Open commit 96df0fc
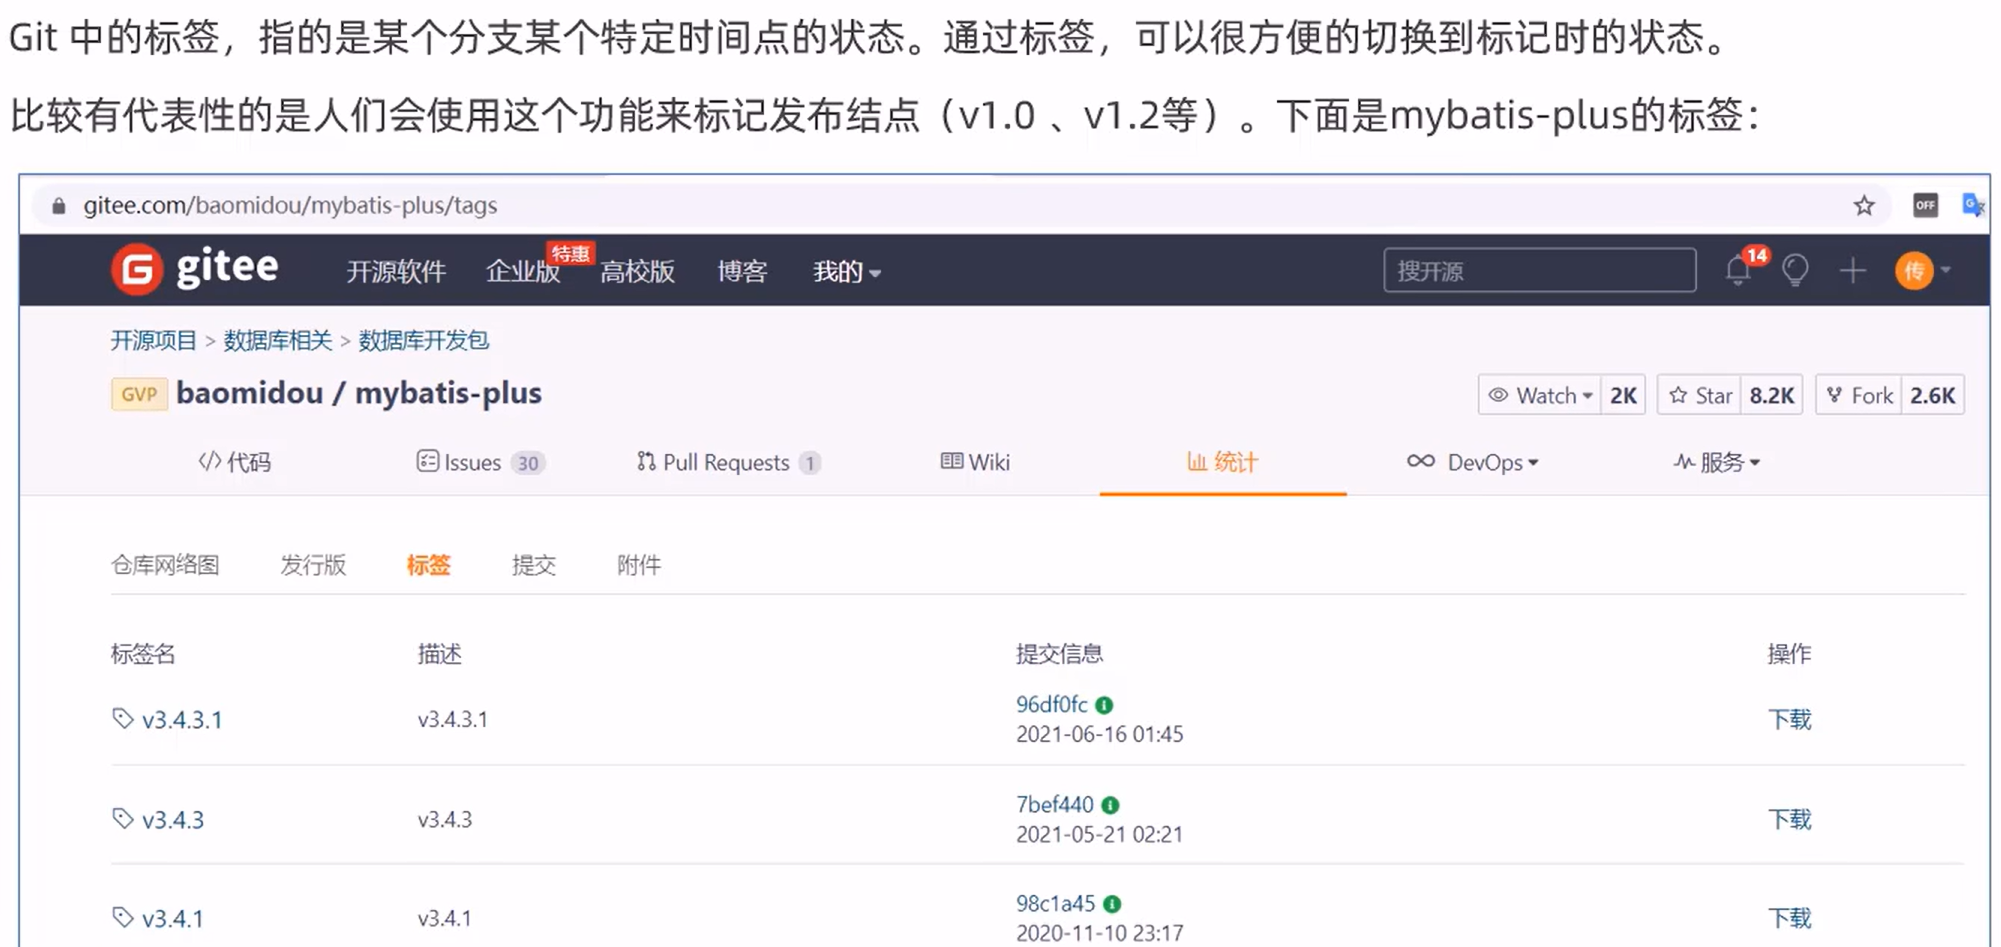This screenshot has height=947, width=2001. (x=1051, y=704)
